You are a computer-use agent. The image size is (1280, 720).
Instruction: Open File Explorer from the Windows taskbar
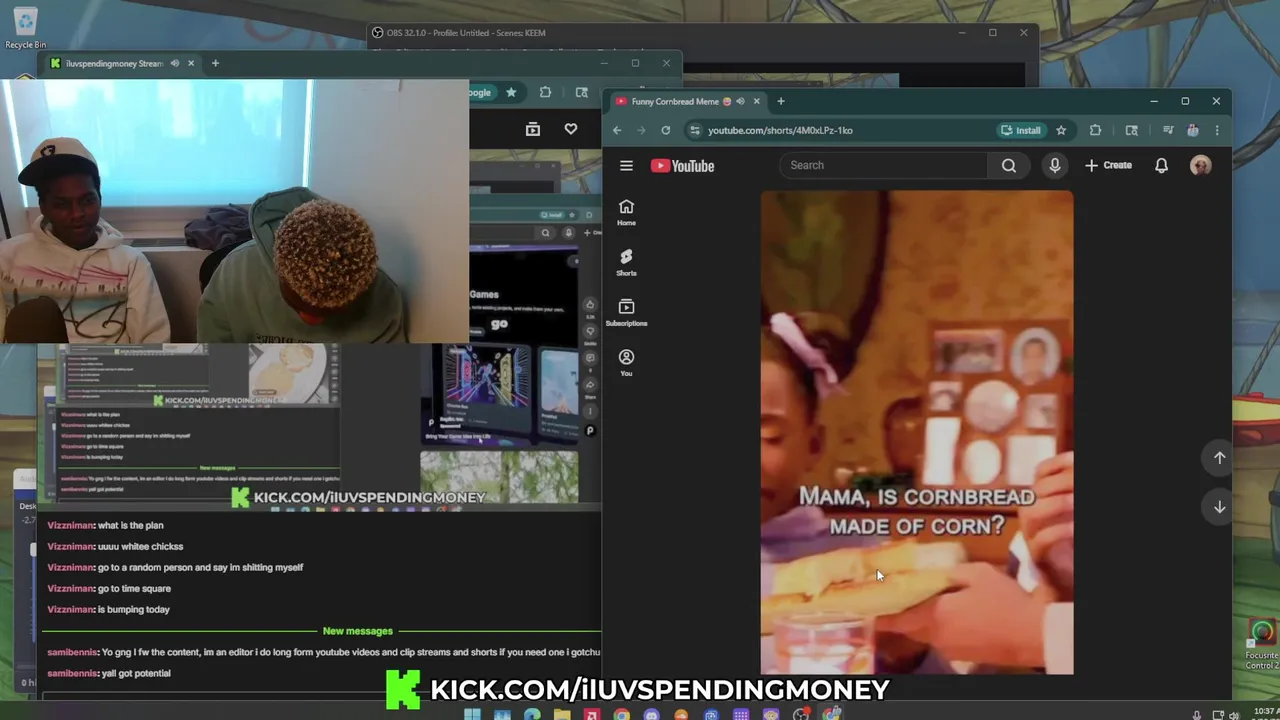coord(562,714)
